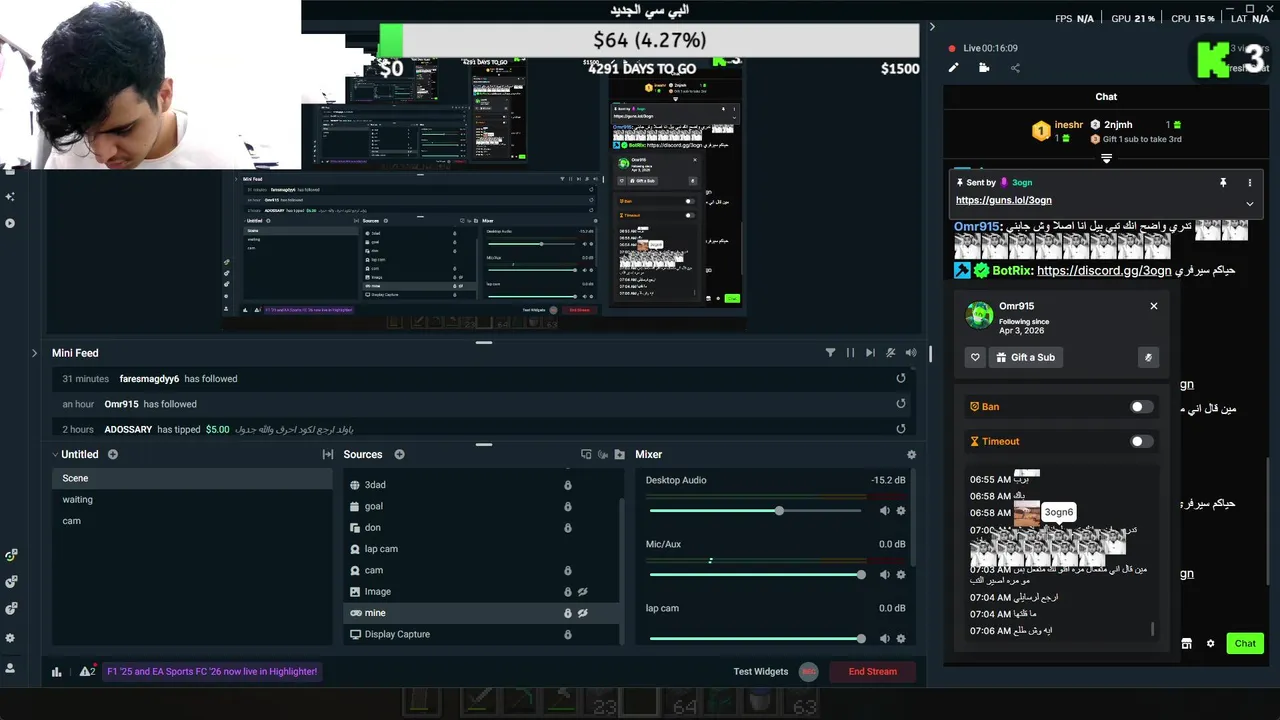The height and width of the screenshot is (720, 1280).
Task: Mute the lap cam audio
Action: (884, 639)
